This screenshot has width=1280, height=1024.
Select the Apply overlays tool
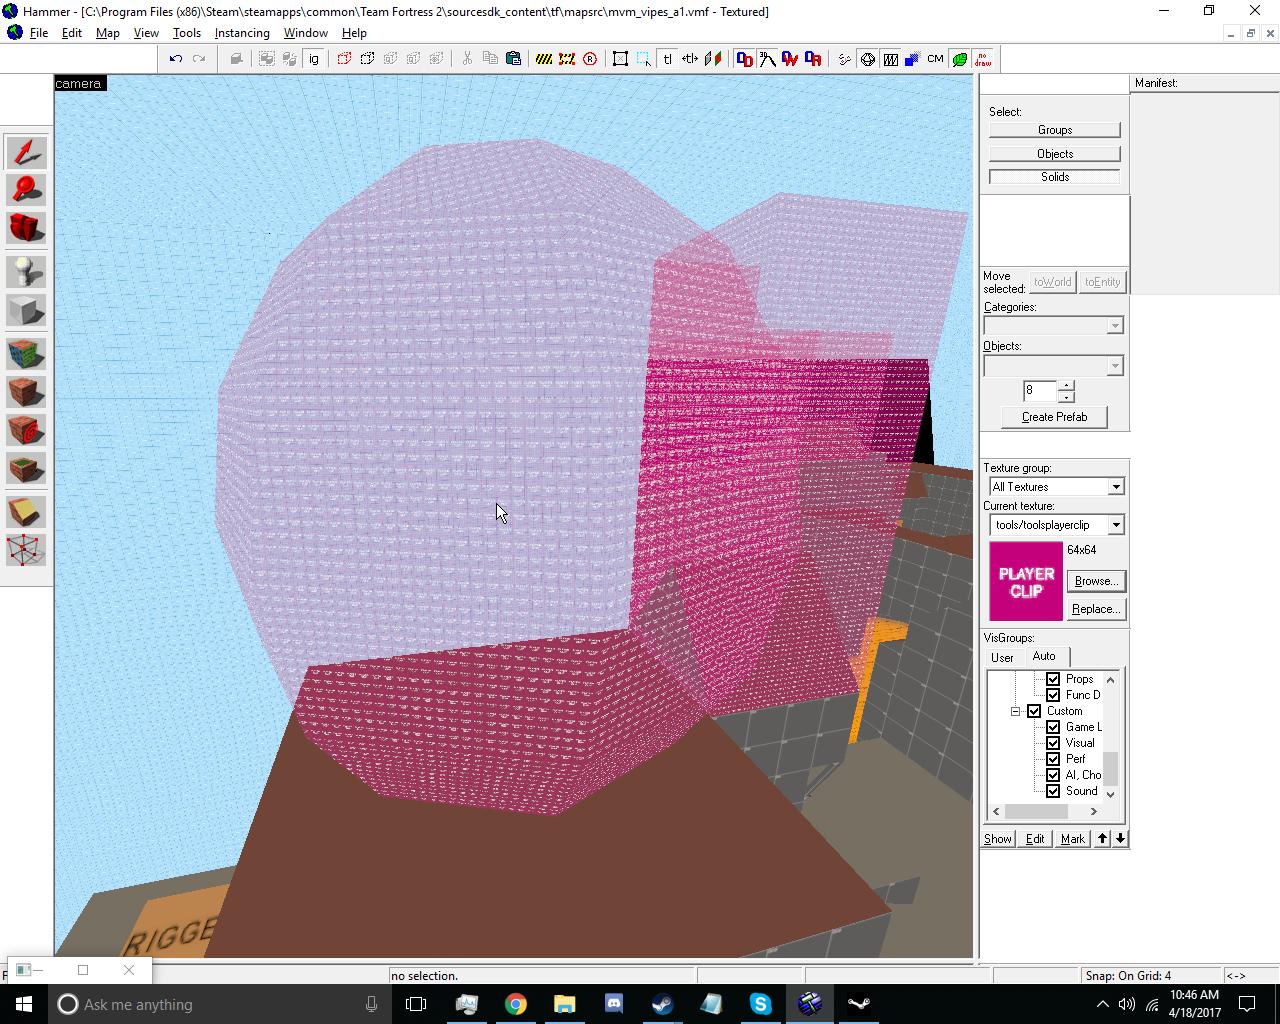[x=26, y=467]
